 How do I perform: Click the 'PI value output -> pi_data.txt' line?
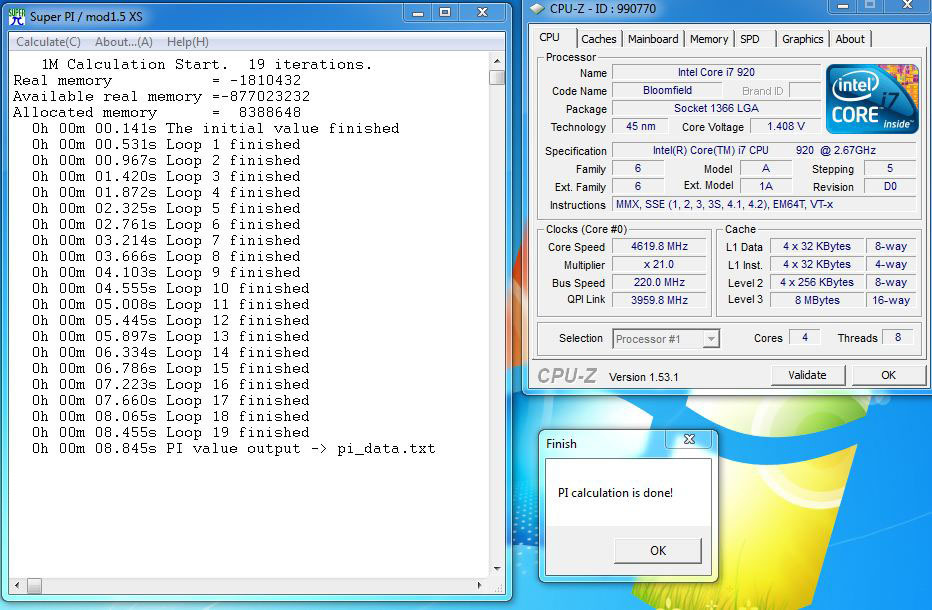coord(234,448)
